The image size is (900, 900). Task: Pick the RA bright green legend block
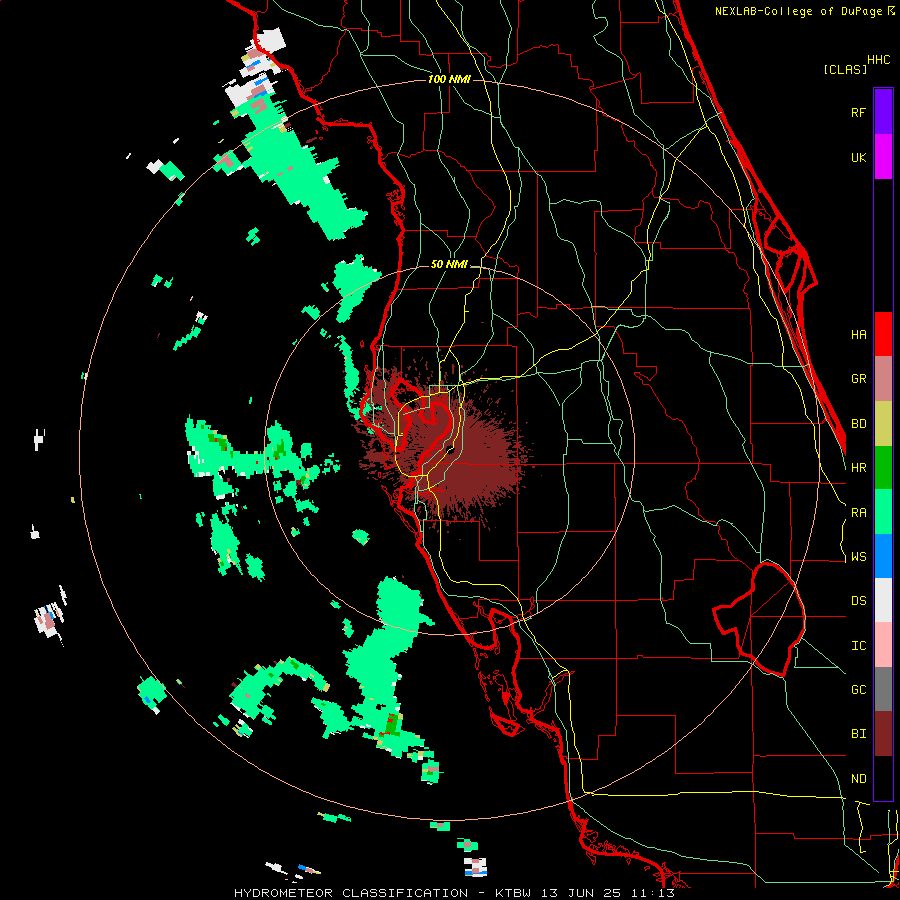pos(883,512)
